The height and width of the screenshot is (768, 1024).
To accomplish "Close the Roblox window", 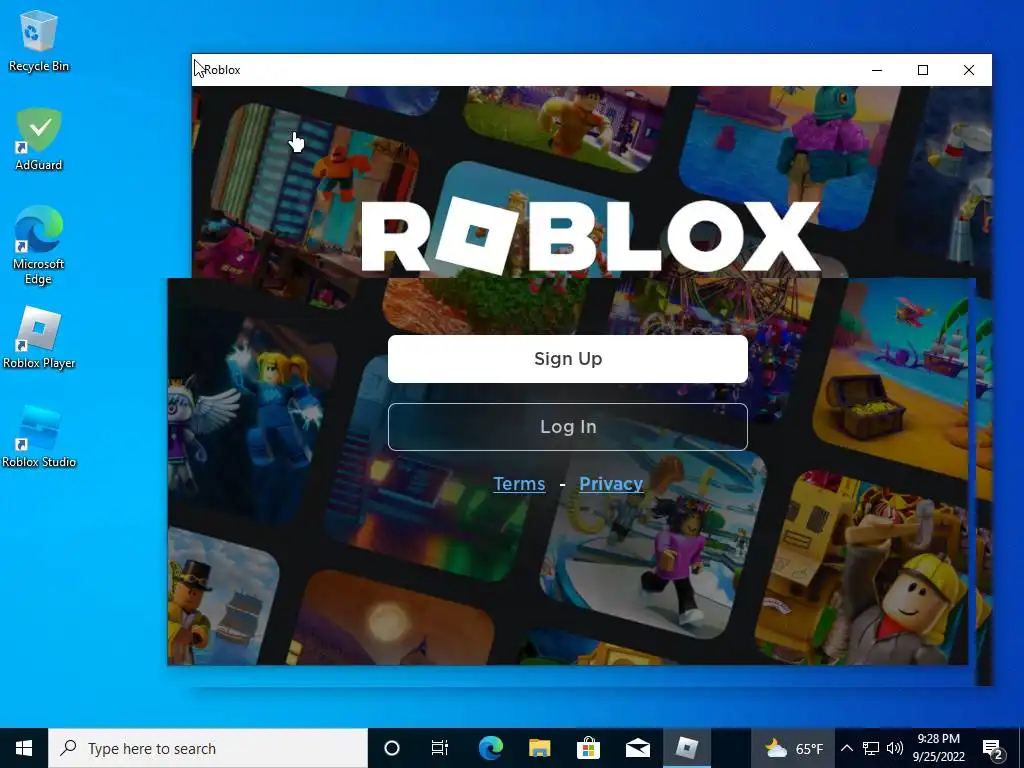I will click(969, 70).
